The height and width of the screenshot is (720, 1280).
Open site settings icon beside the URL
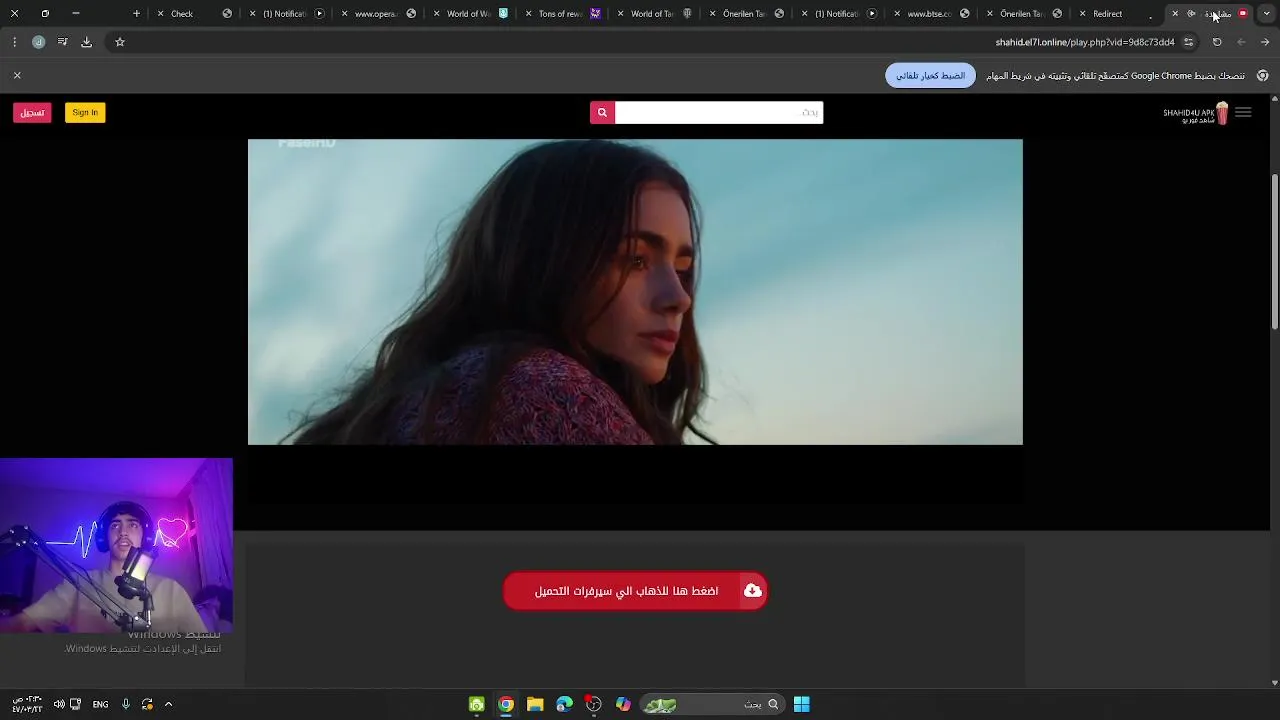click(1188, 42)
